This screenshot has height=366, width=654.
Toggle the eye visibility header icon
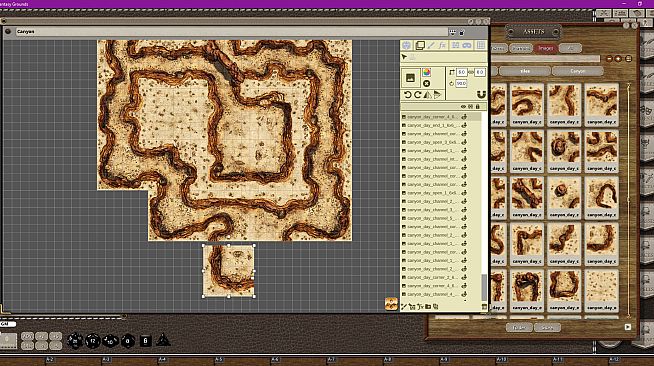(463, 107)
